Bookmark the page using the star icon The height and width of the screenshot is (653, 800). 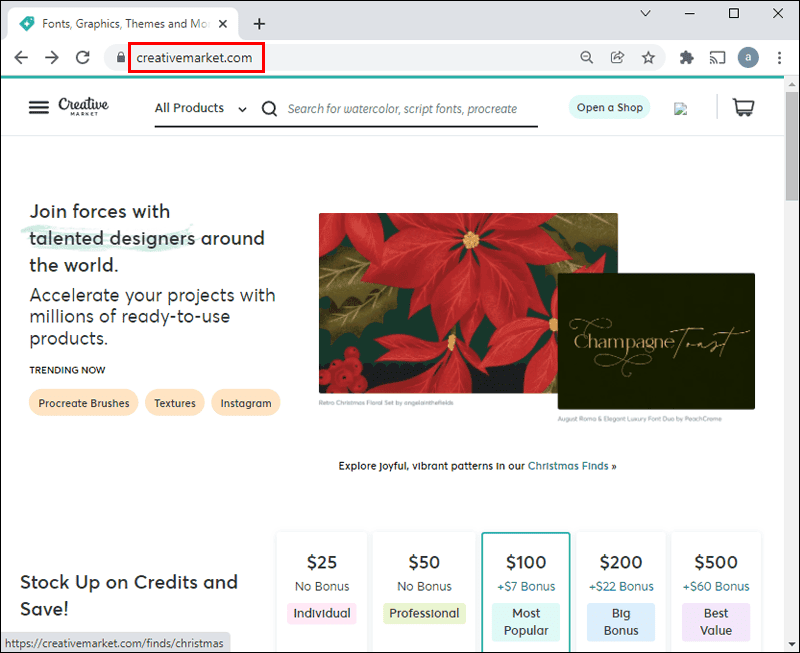(648, 57)
